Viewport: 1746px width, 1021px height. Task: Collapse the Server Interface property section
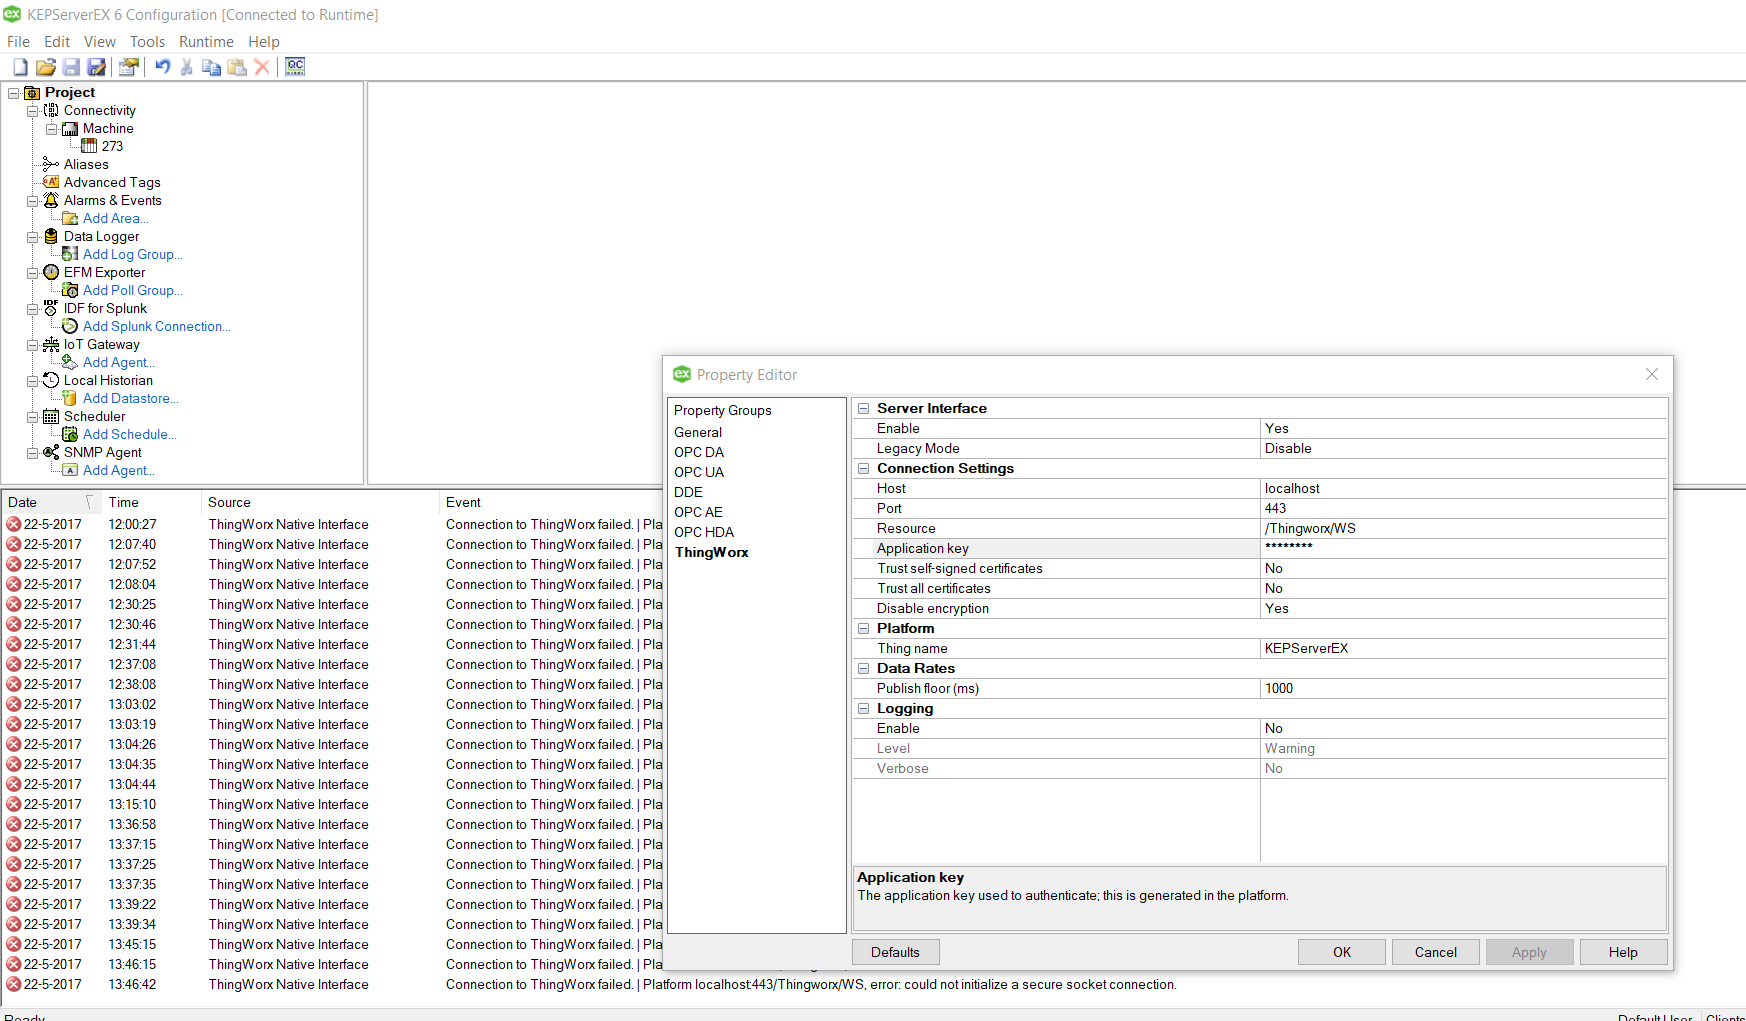point(863,408)
